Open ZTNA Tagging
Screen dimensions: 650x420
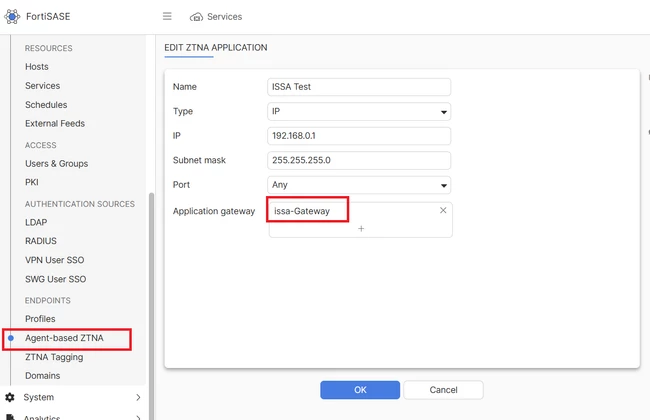(x=54, y=357)
